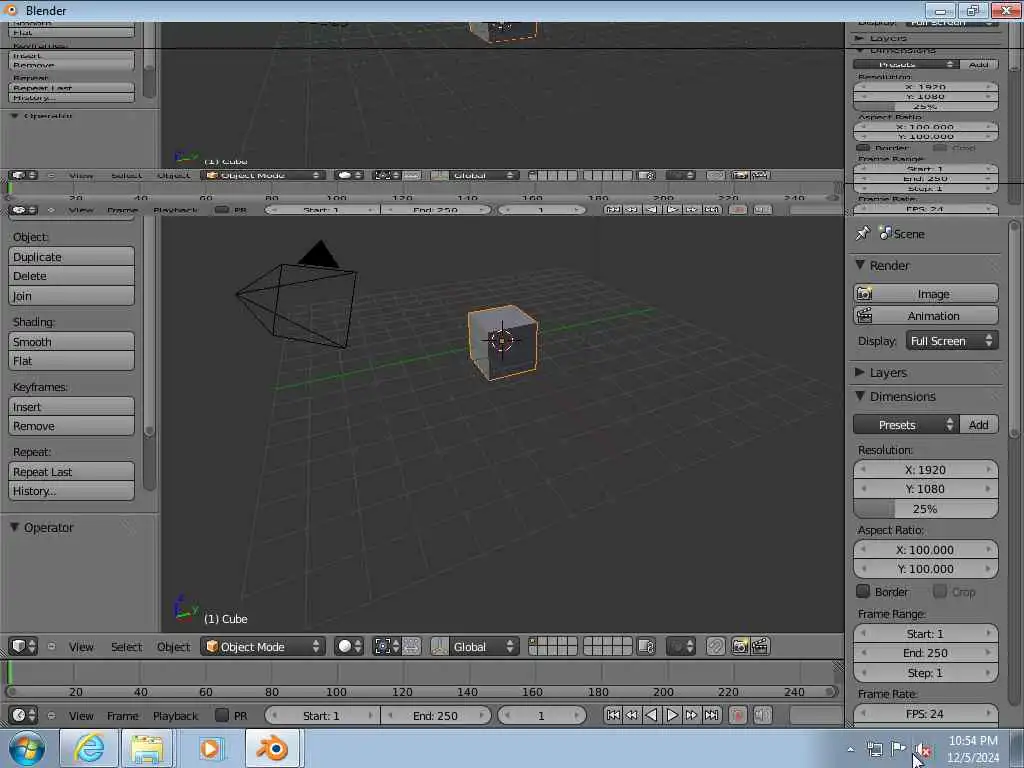Open the Object Mode dropdown
This screenshot has height=768, width=1024.
(263, 647)
